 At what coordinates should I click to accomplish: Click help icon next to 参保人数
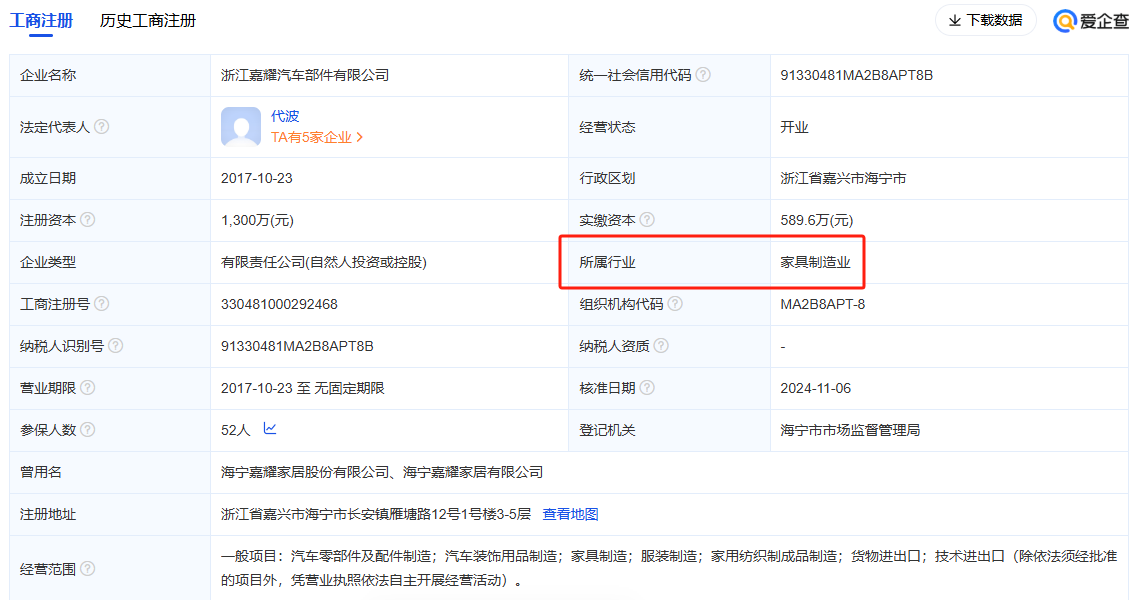(x=88, y=430)
